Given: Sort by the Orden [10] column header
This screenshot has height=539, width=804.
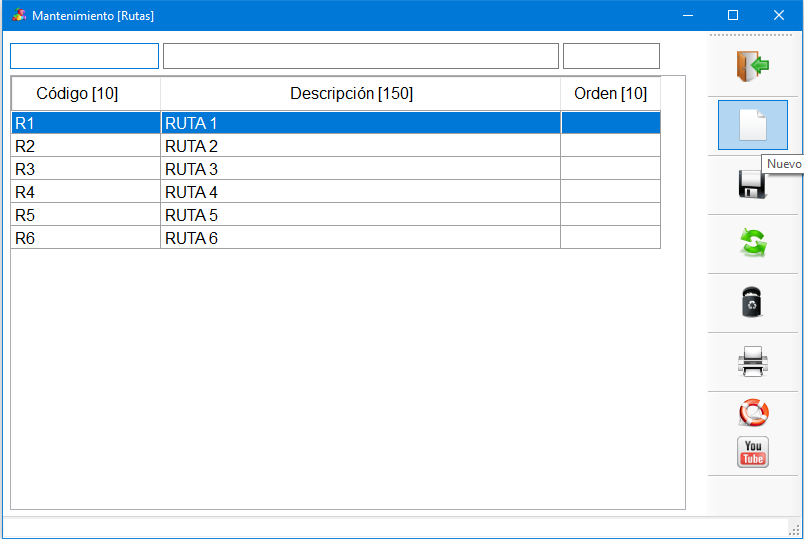Looking at the screenshot, I should pyautogui.click(x=610, y=93).
